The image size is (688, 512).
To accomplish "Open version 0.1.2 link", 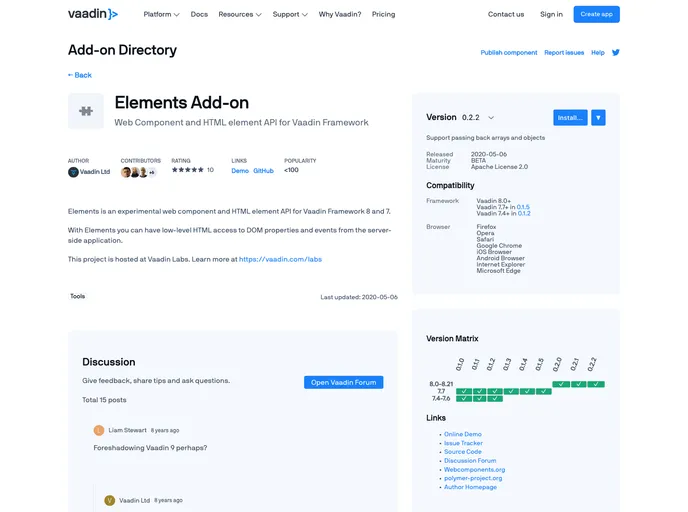I will click(x=524, y=214).
